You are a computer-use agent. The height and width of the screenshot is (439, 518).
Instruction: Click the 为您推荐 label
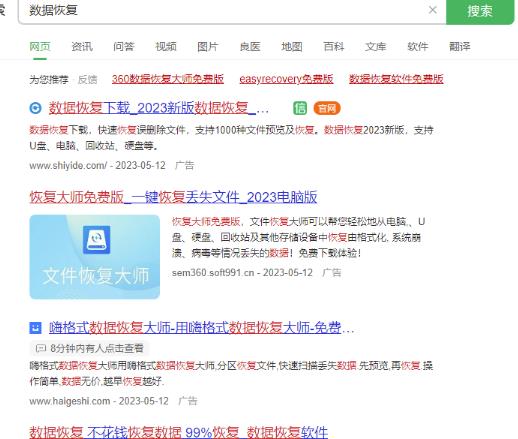pyautogui.click(x=49, y=80)
